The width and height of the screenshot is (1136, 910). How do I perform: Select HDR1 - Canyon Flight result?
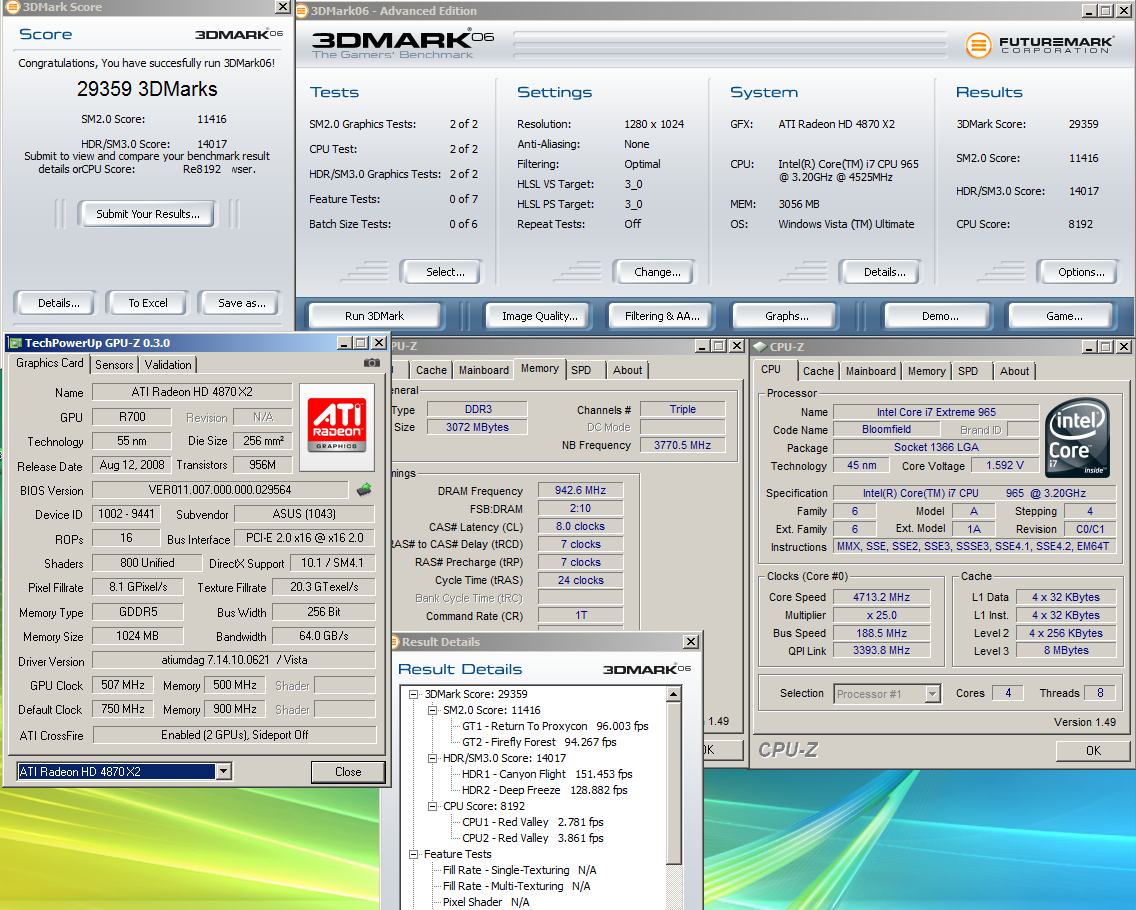(x=547, y=774)
